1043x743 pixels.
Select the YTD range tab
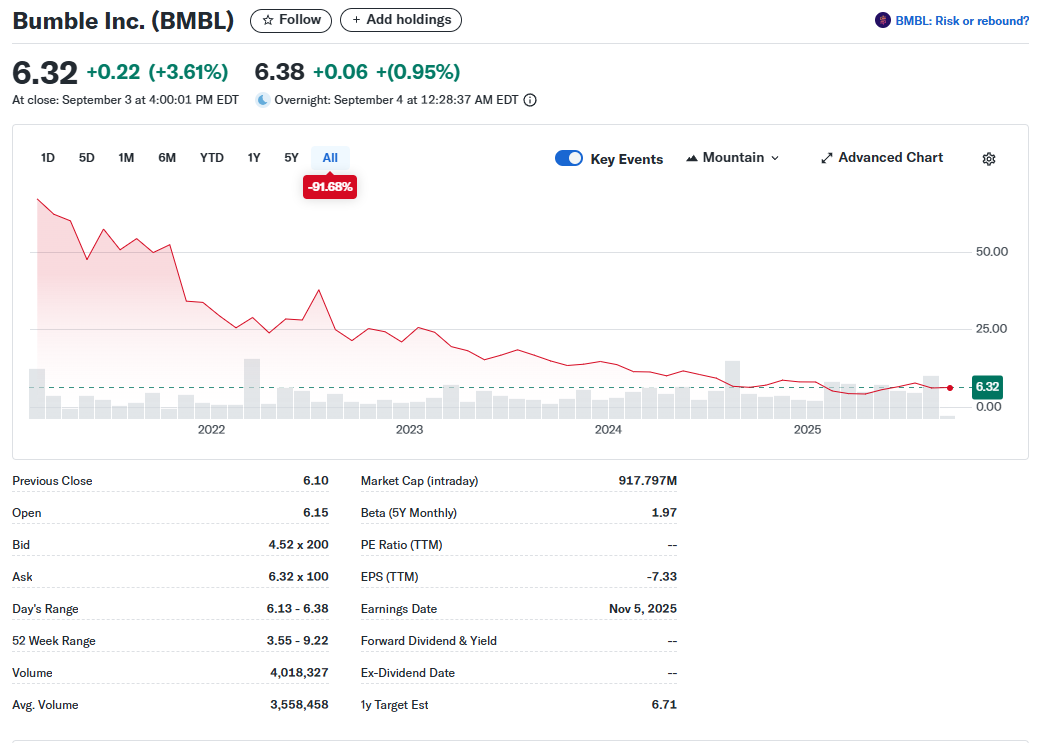(x=212, y=158)
